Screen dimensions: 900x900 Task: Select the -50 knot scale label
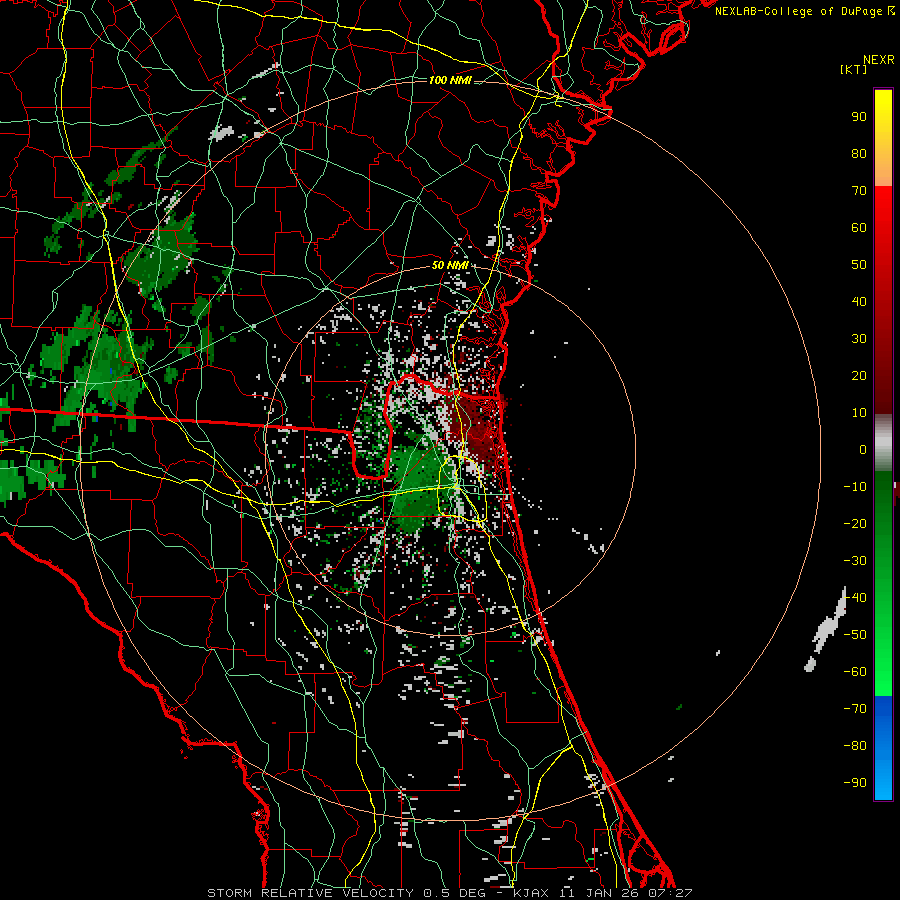(x=855, y=635)
